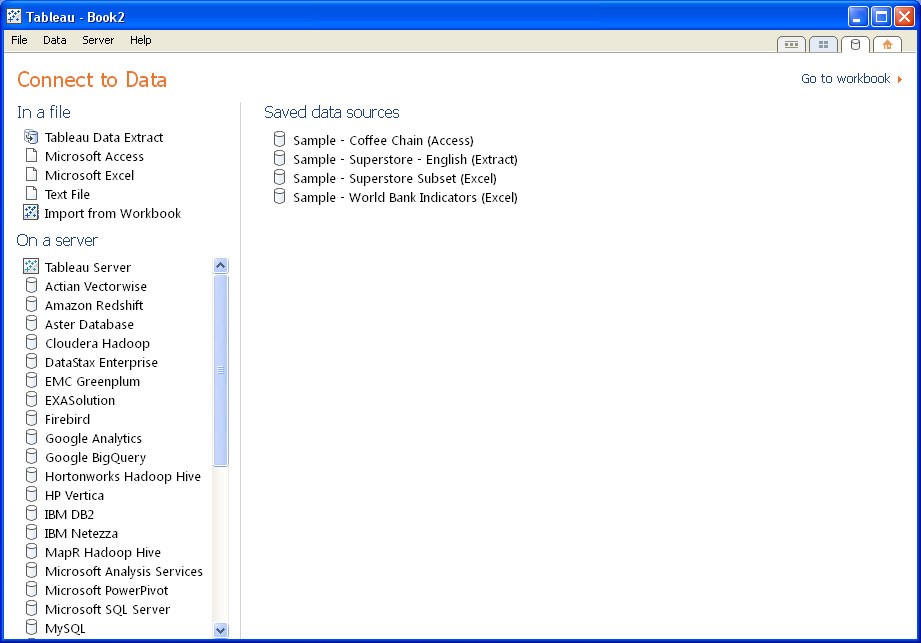Open the Server menu
Image resolution: width=921 pixels, height=643 pixels.
(98, 40)
